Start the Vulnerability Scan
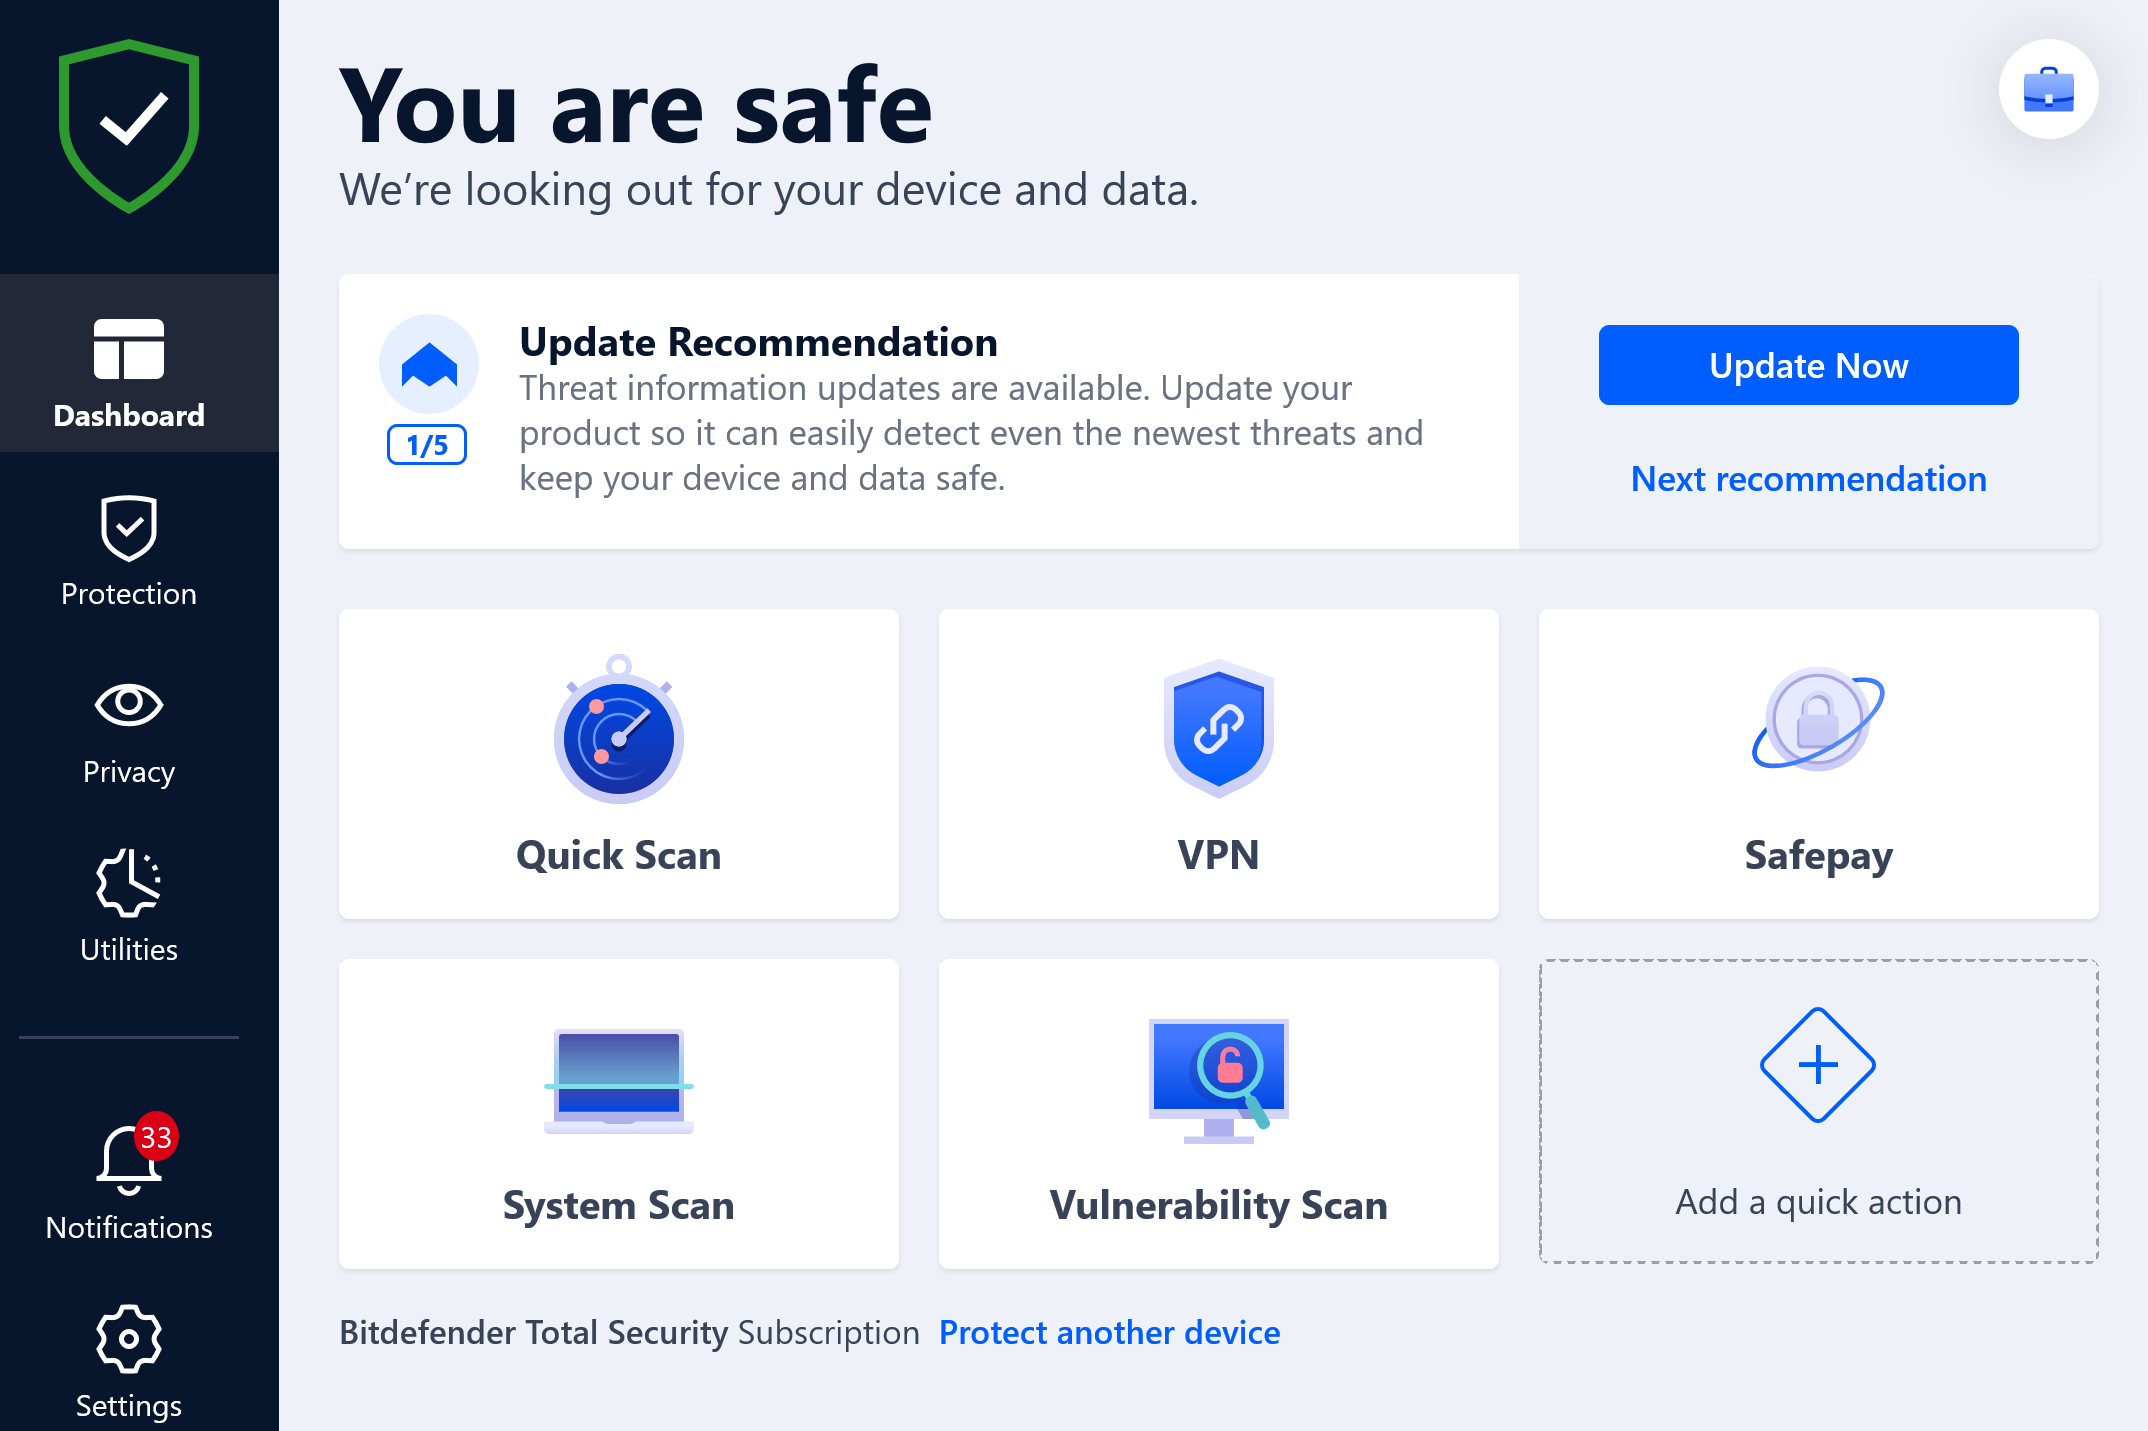This screenshot has height=1431, width=2148. point(1219,1114)
